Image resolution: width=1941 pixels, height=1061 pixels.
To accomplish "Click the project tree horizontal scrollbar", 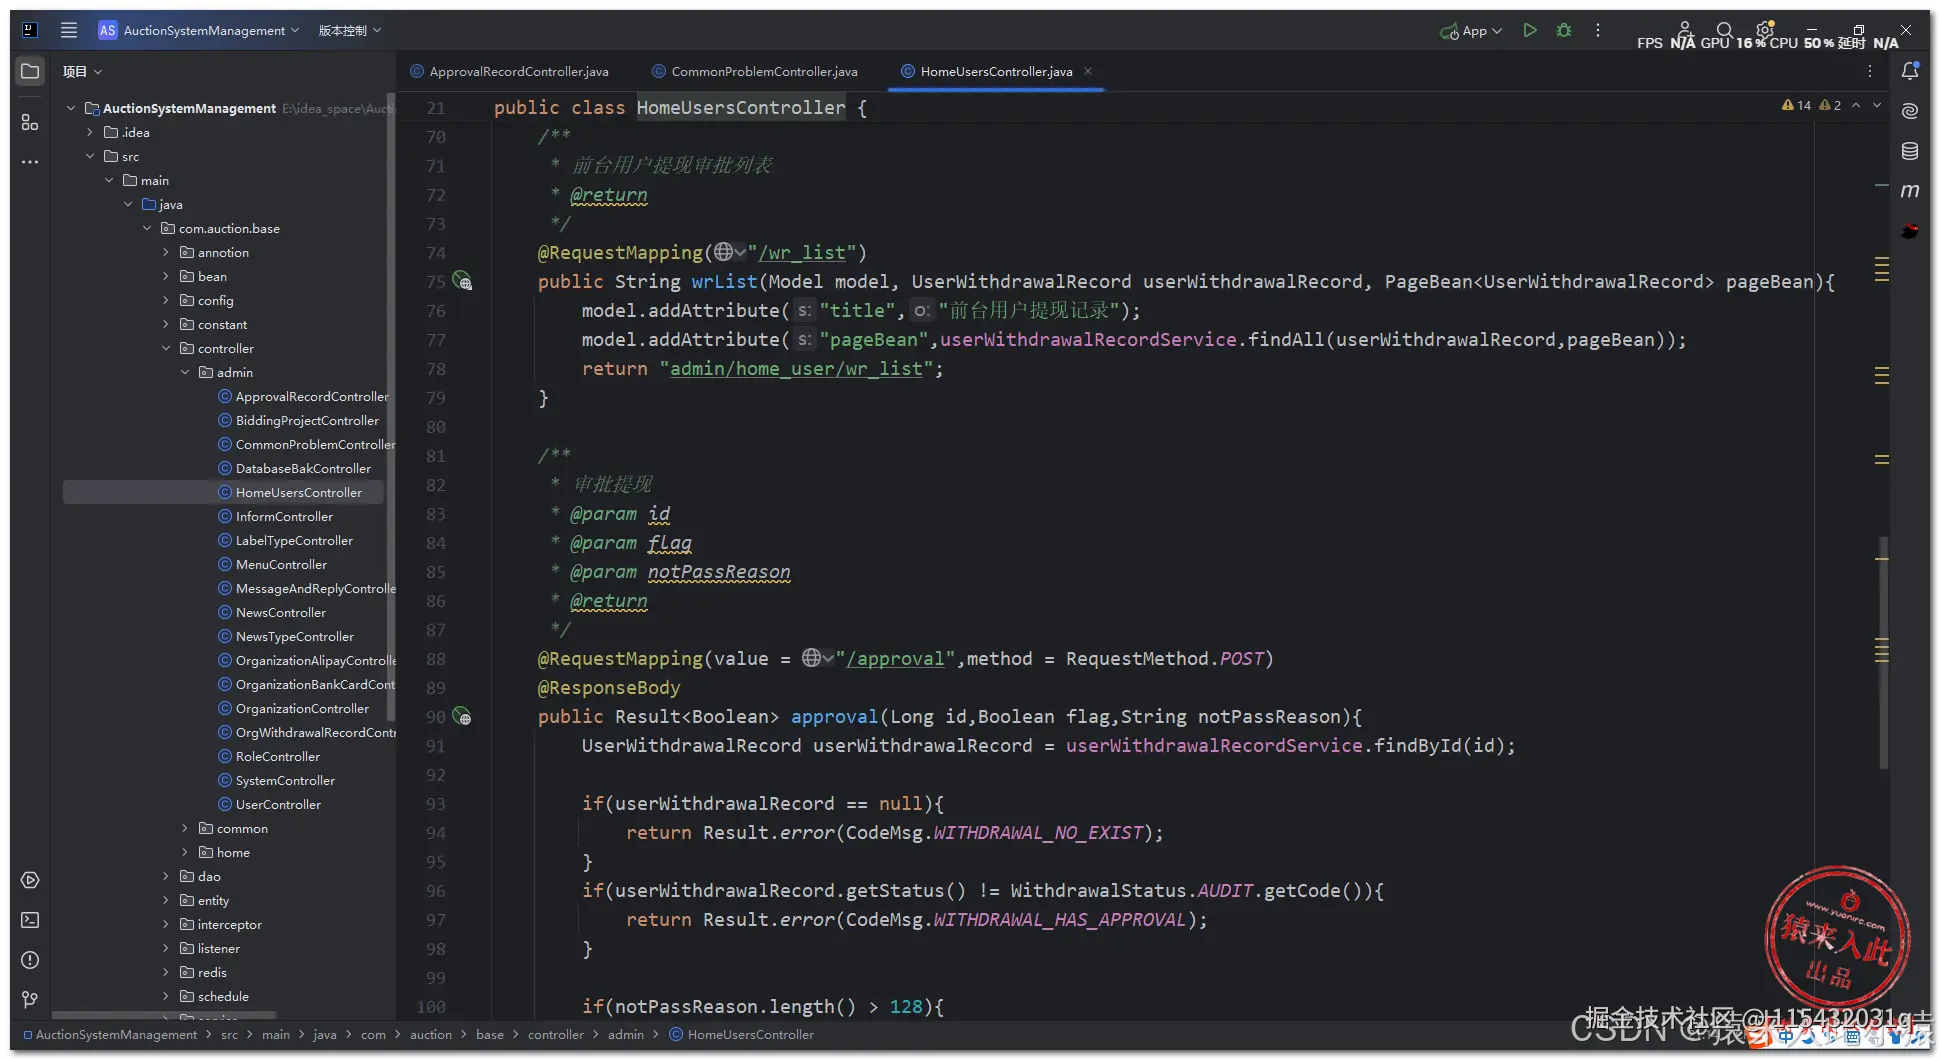I will (164, 1015).
